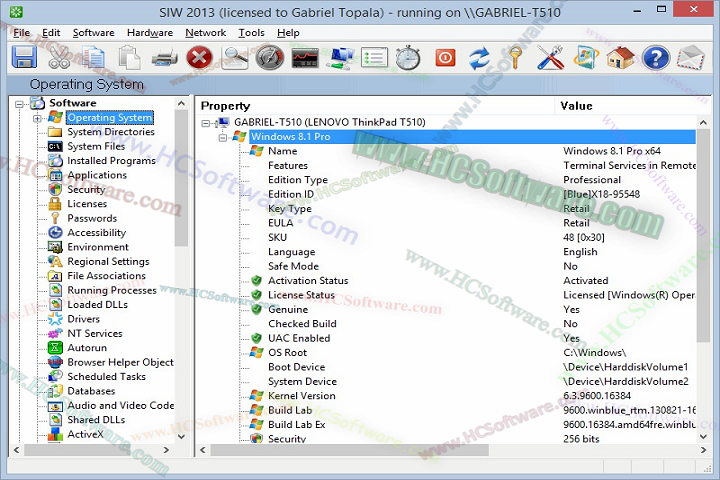Collapse the Windows 8.1 Pro node
Image resolution: width=720 pixels, height=480 pixels.
click(223, 137)
